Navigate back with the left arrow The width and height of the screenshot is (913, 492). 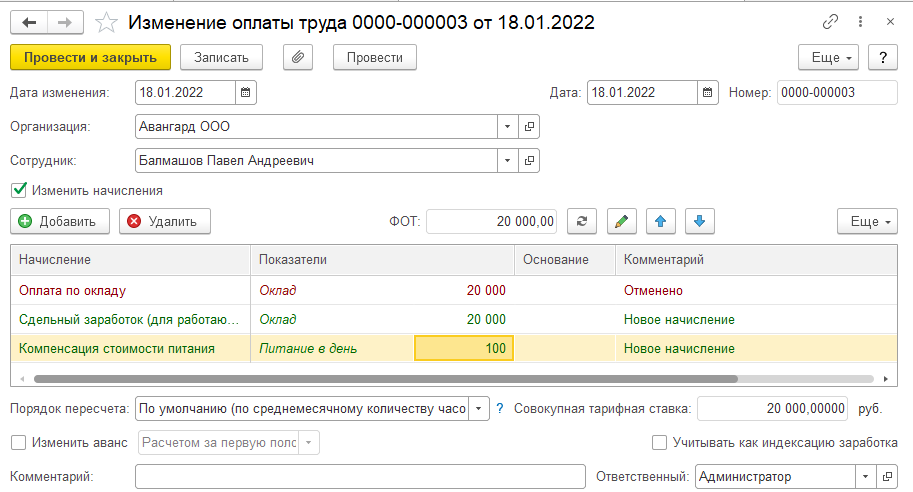[31, 22]
